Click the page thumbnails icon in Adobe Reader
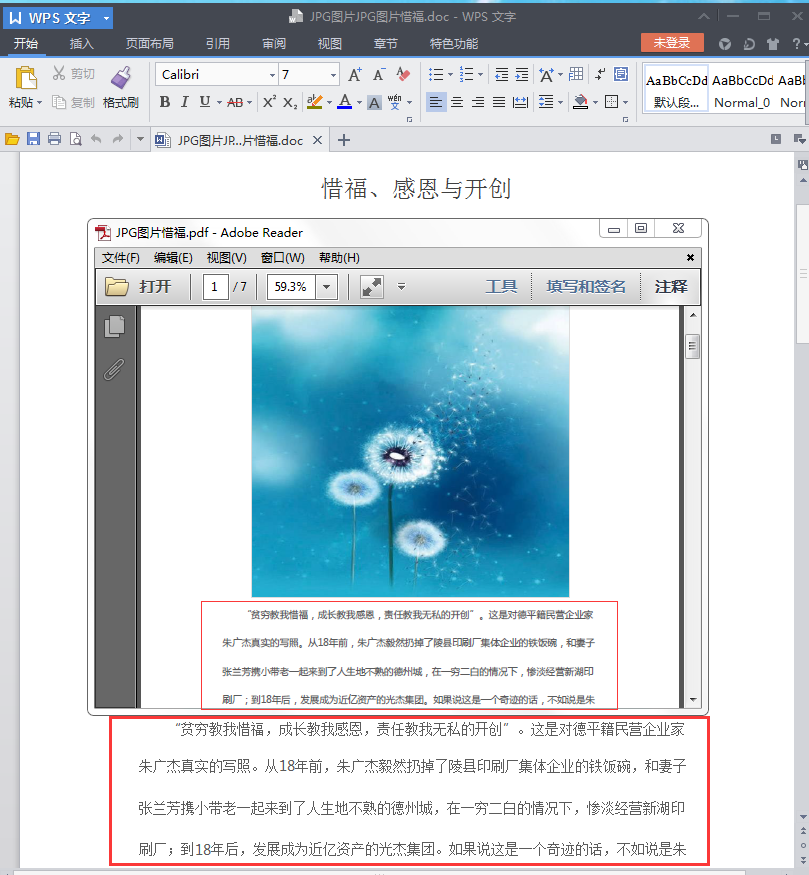The image size is (809, 875). tap(114, 326)
